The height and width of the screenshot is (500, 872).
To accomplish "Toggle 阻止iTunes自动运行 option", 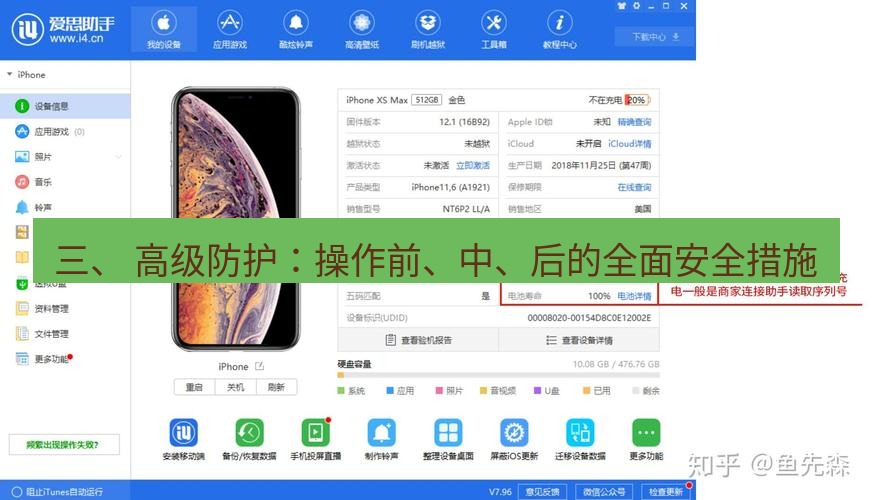I will tap(17, 492).
